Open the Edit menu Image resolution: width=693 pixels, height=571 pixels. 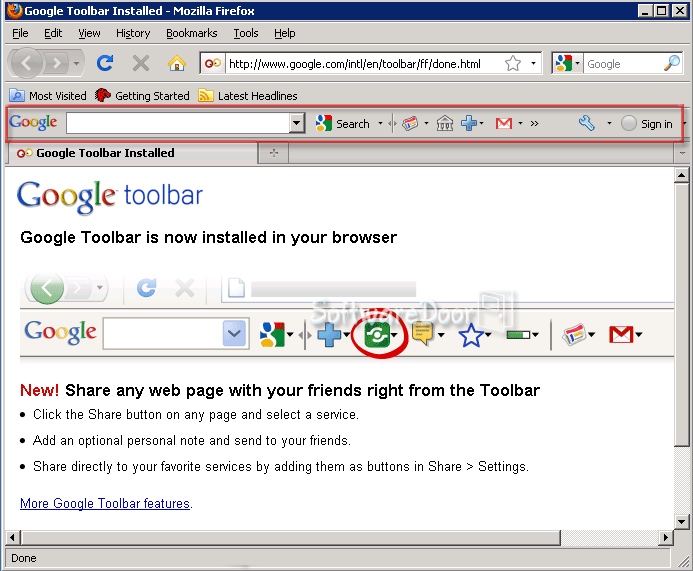tap(53, 33)
